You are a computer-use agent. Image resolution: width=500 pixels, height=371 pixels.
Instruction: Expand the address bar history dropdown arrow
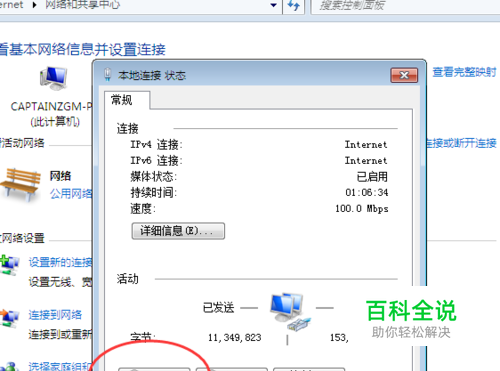[274, 5]
